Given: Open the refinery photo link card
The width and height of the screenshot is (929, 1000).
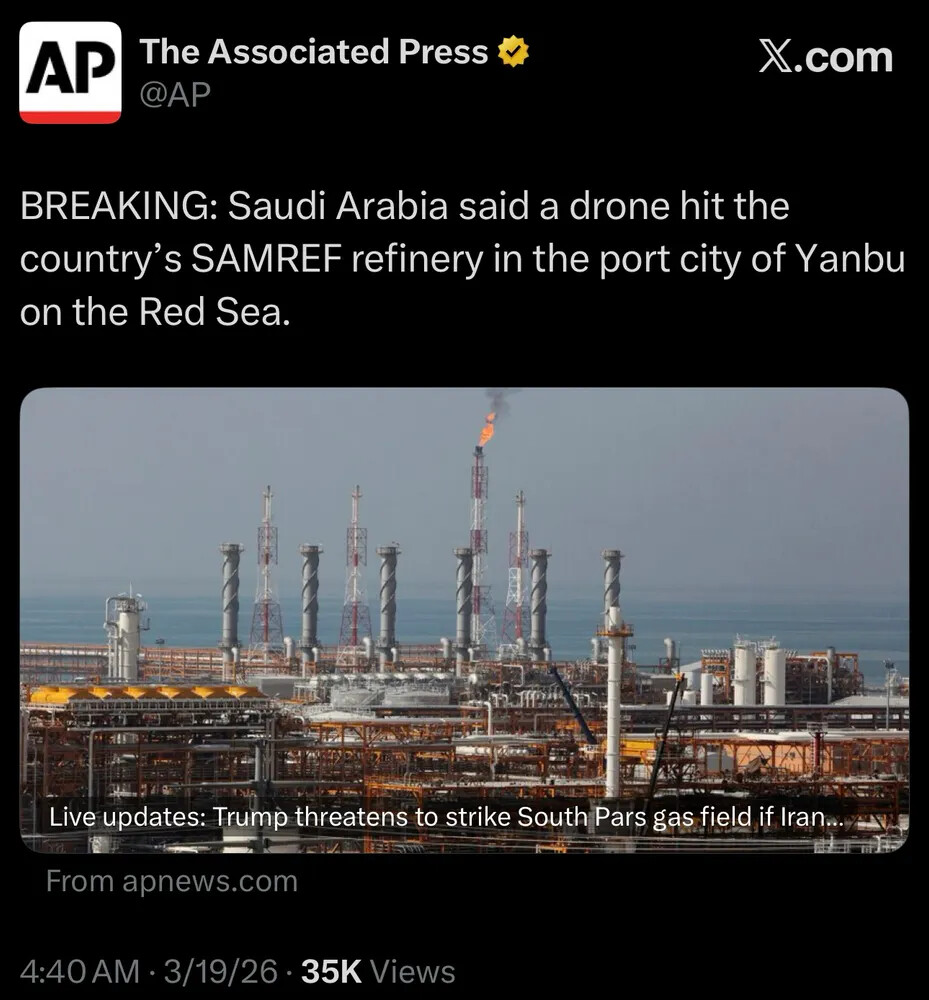Looking at the screenshot, I should pyautogui.click(x=464, y=620).
